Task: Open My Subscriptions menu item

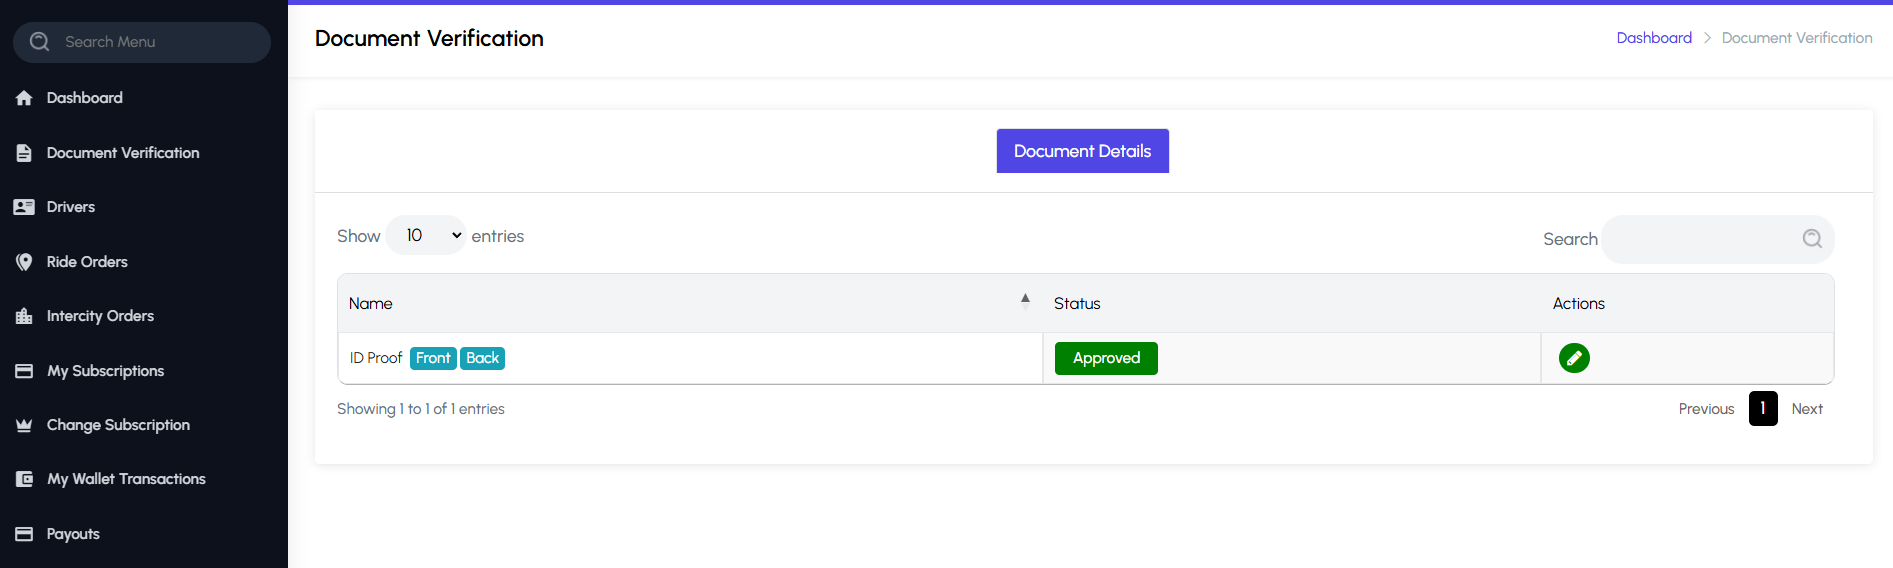Action: click(105, 371)
